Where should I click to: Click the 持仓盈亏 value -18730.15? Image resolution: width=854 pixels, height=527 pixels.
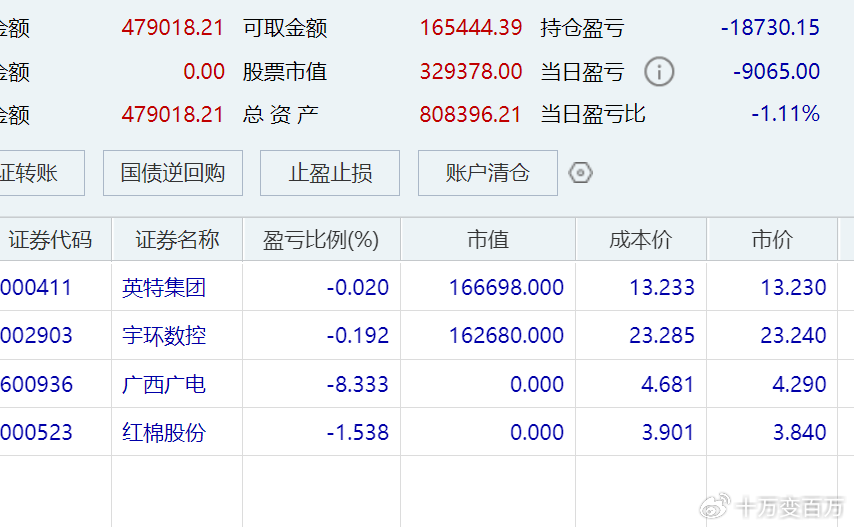770,28
